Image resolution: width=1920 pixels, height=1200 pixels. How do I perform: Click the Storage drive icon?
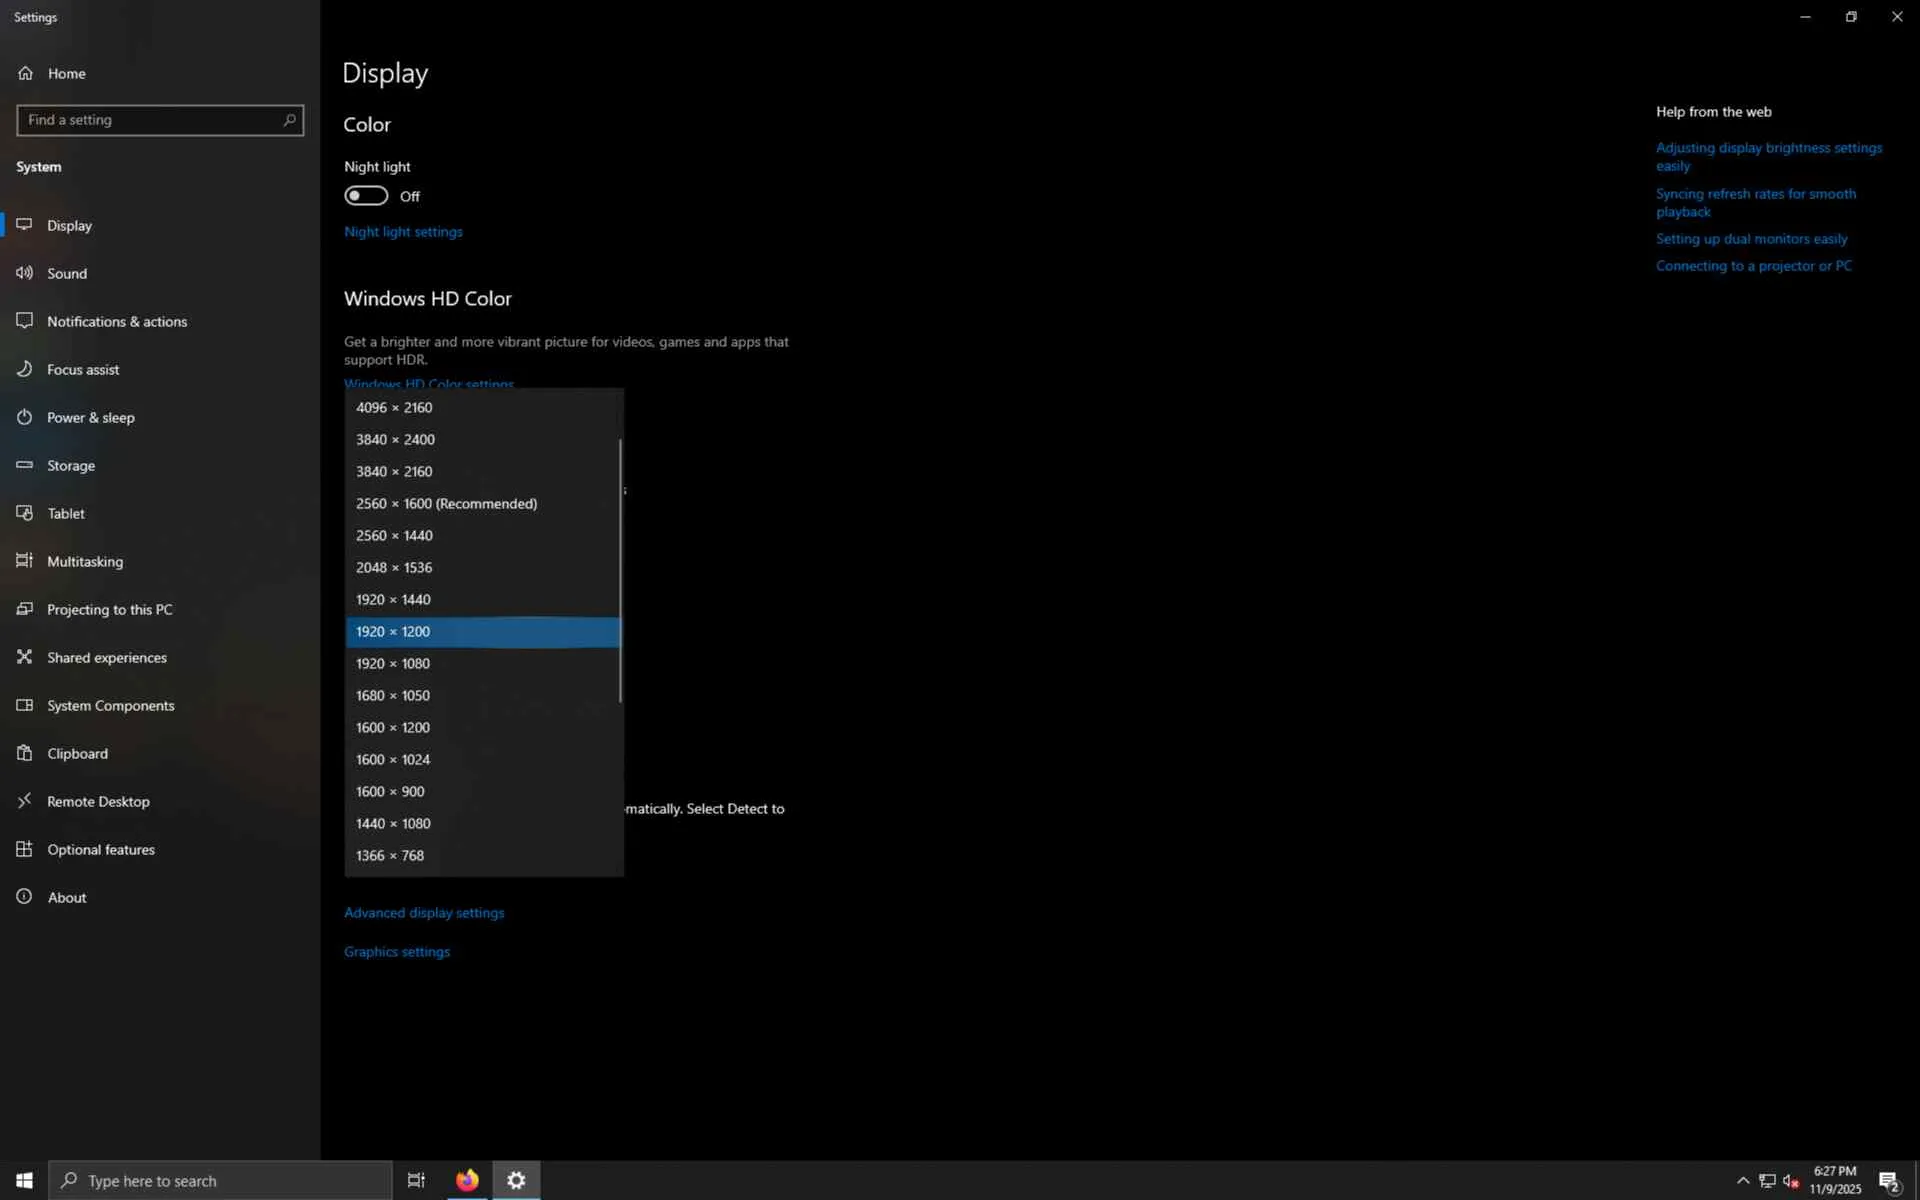click(25, 465)
